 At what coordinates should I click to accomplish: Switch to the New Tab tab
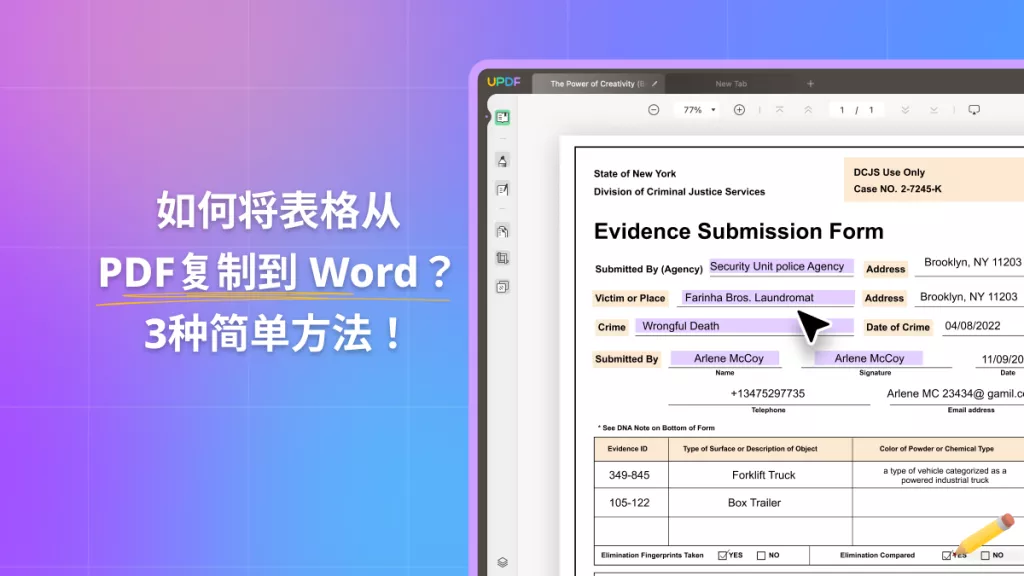(731, 84)
